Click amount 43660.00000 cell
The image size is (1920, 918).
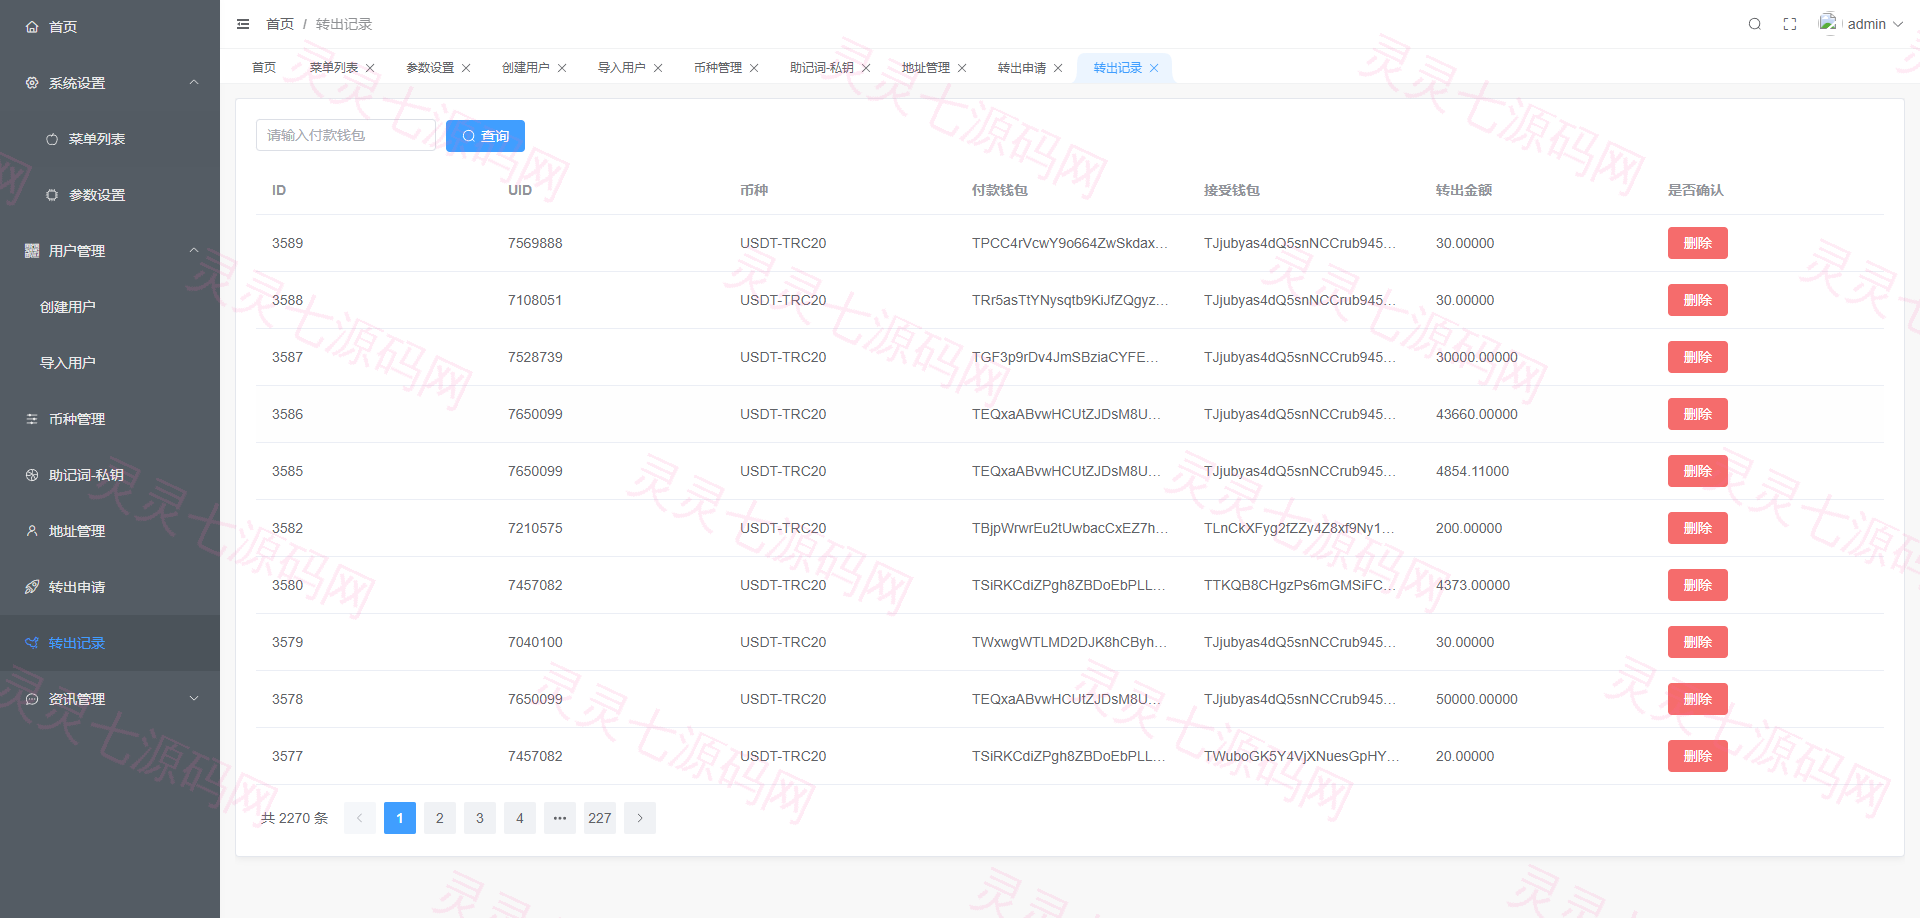[x=1477, y=414]
